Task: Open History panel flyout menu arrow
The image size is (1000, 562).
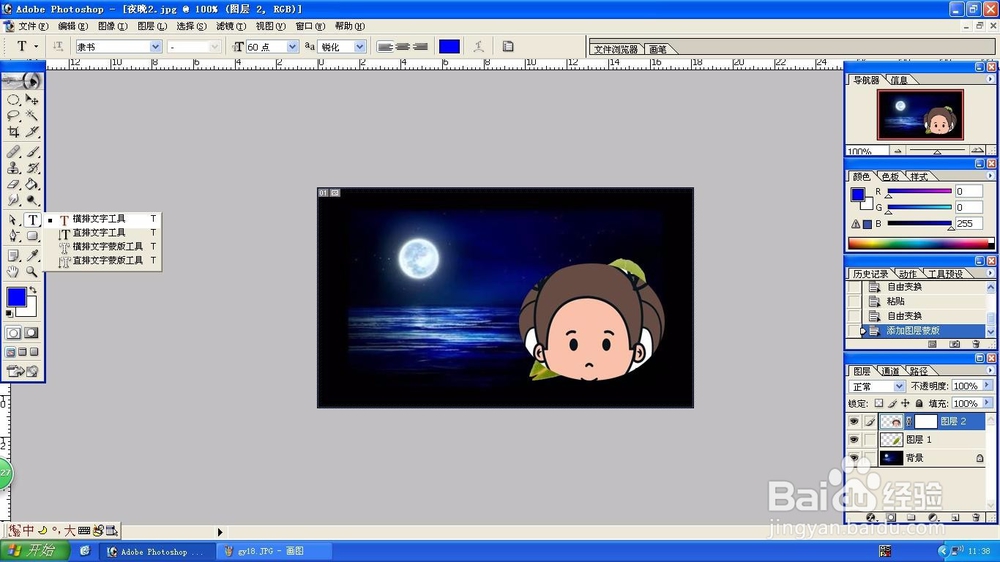Action: pos(990,273)
